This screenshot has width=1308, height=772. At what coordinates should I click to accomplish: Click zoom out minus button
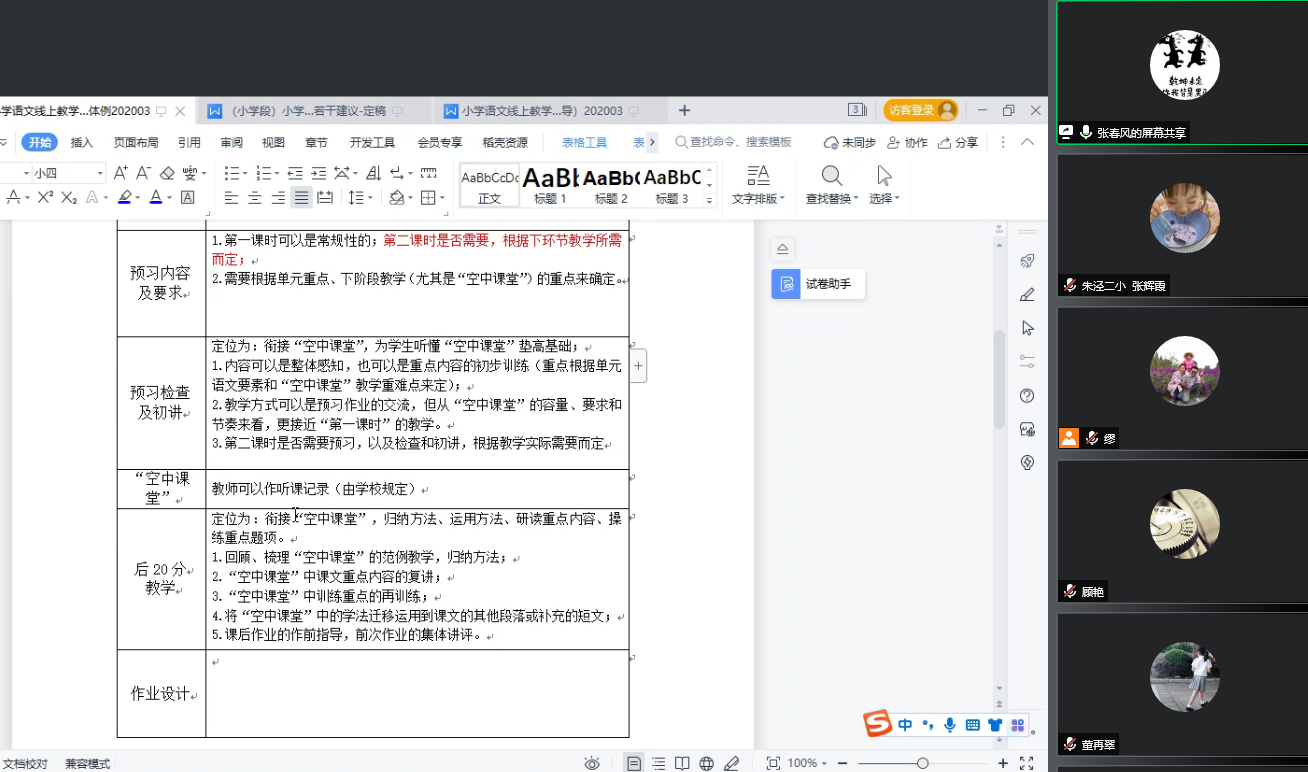(x=843, y=763)
